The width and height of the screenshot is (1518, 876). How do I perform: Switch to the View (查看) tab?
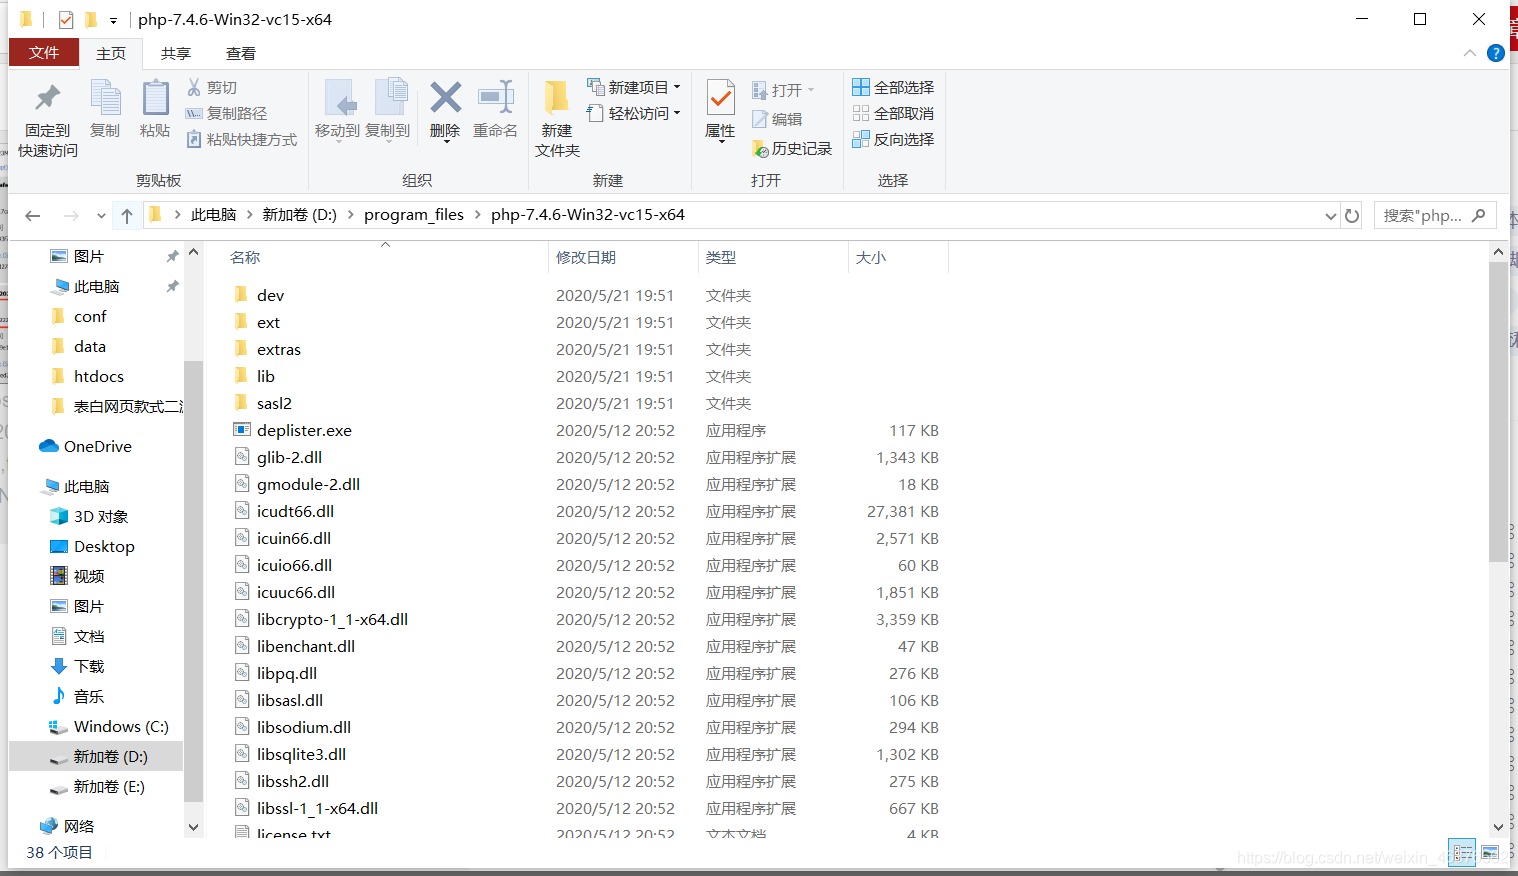point(241,53)
